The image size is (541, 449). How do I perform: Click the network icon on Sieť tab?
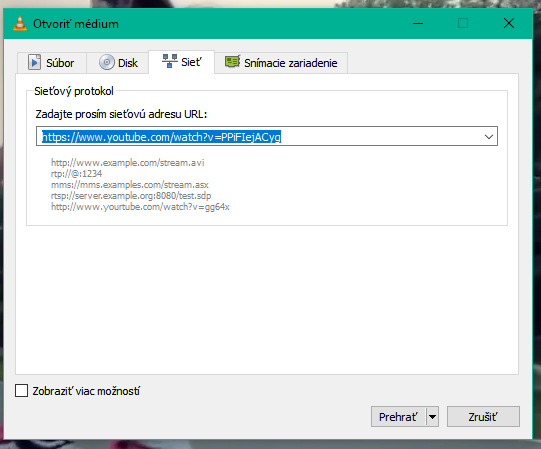tap(170, 61)
